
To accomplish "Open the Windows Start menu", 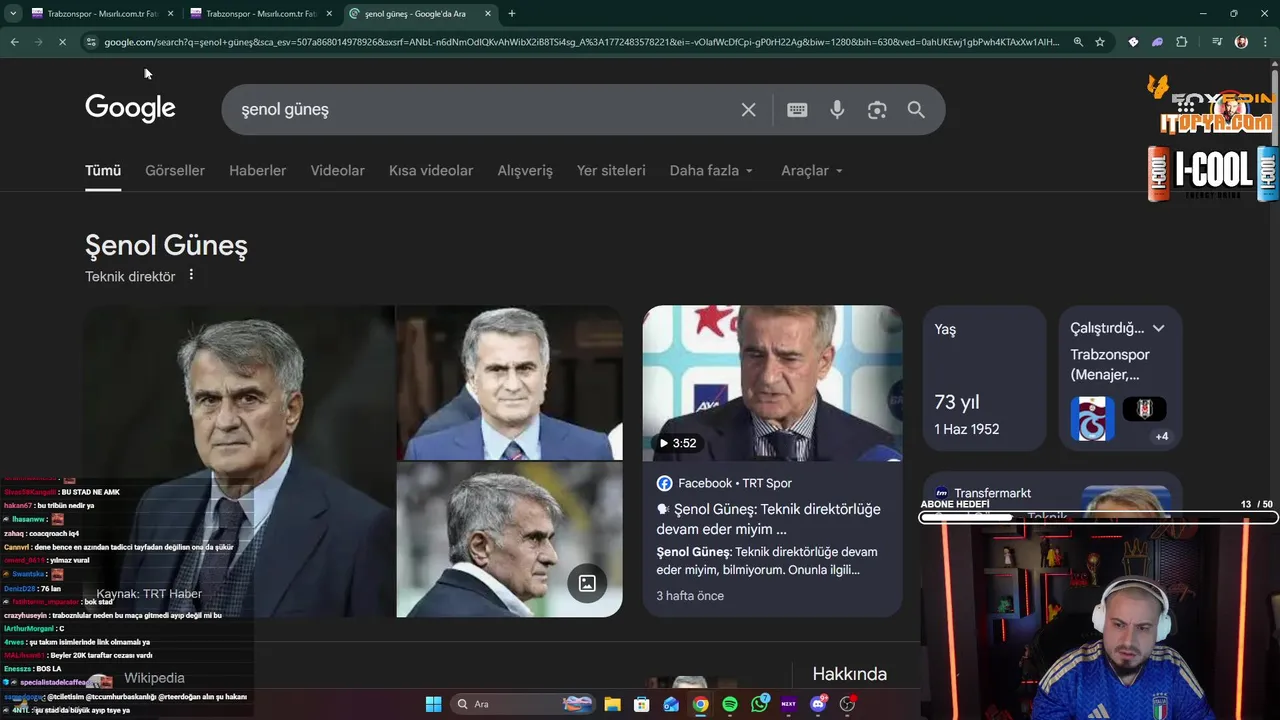I will tap(433, 704).
